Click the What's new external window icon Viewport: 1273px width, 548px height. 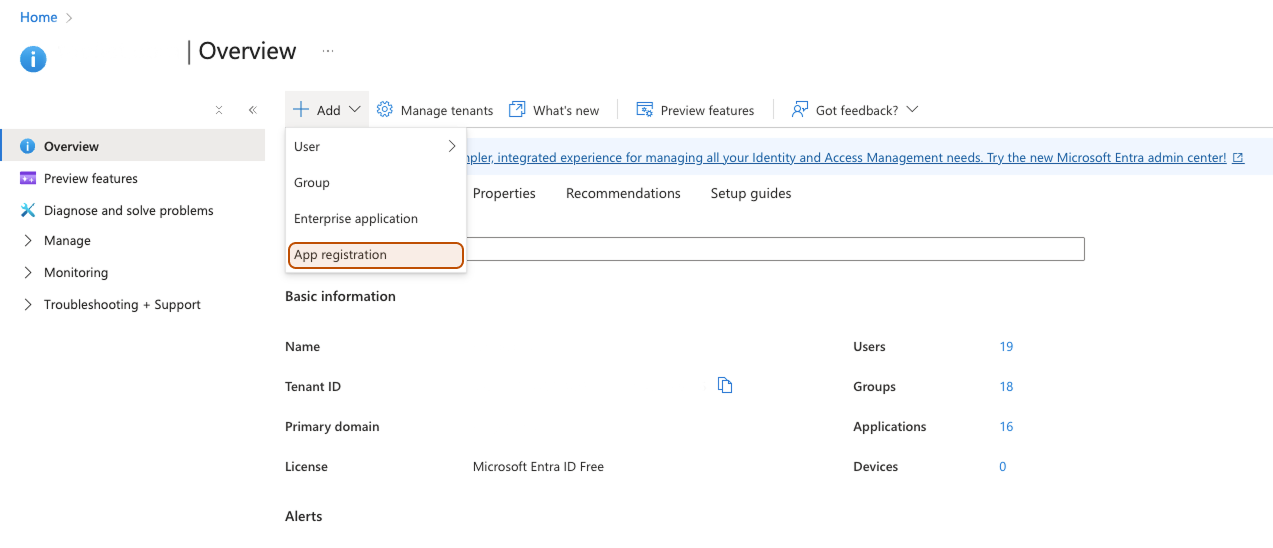(517, 110)
